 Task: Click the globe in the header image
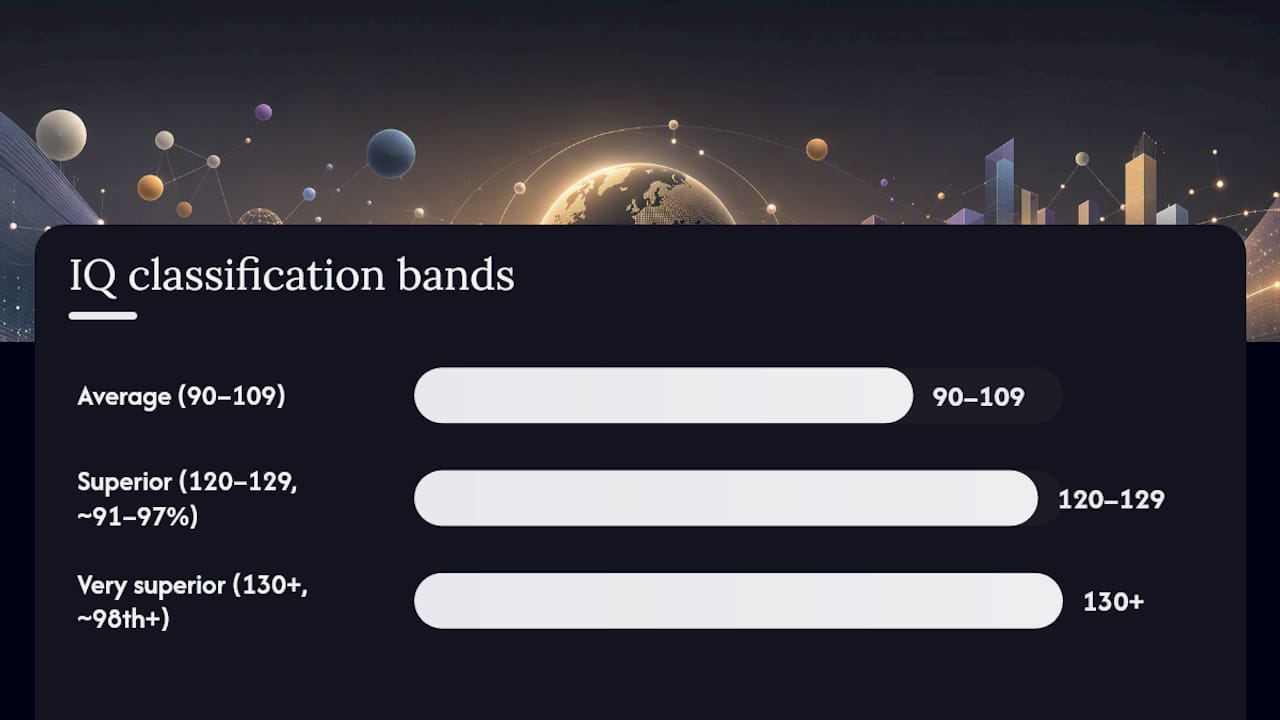click(x=638, y=195)
